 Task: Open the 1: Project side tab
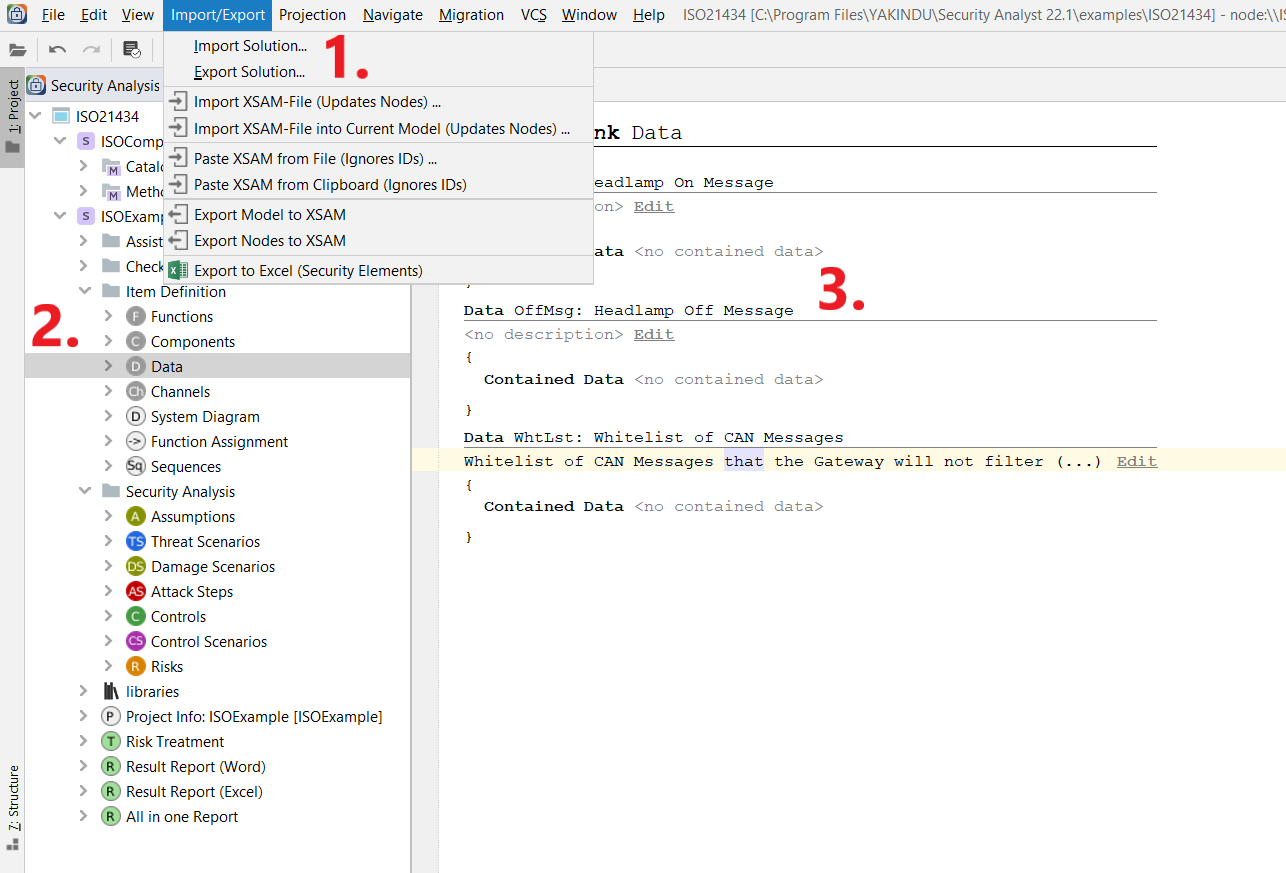point(13,118)
